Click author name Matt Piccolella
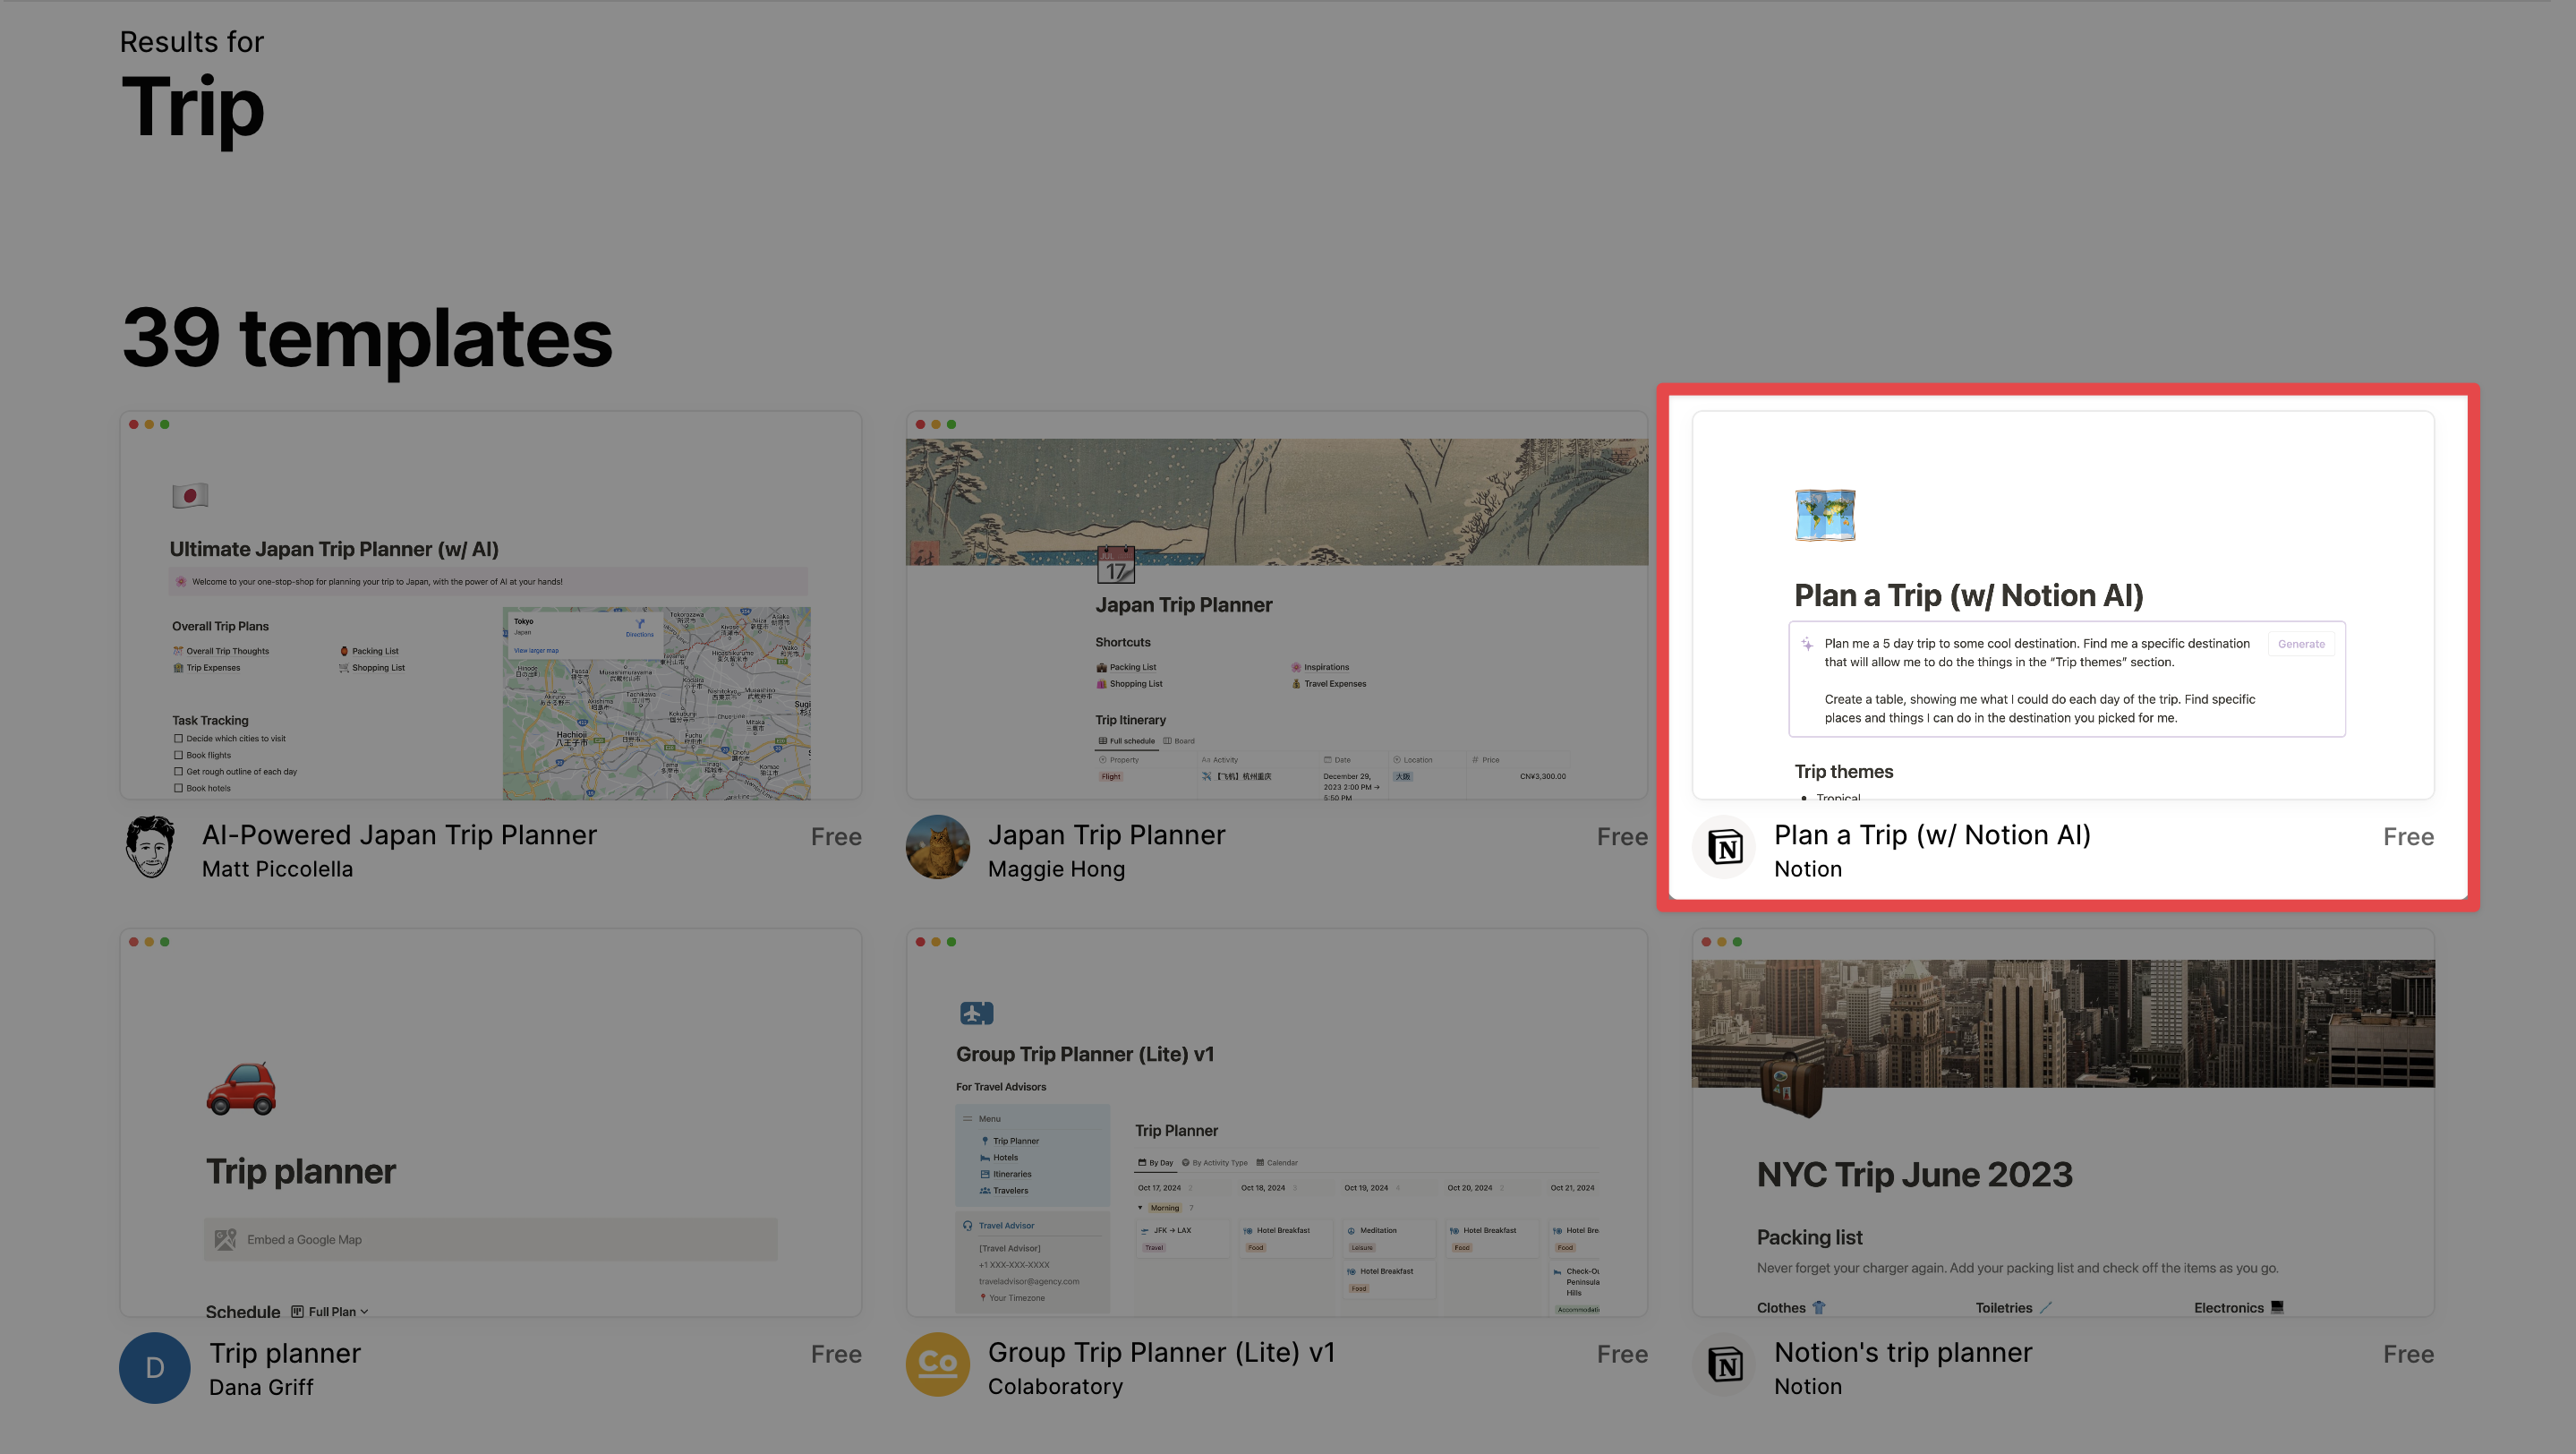The height and width of the screenshot is (1454, 2576). coord(278,869)
